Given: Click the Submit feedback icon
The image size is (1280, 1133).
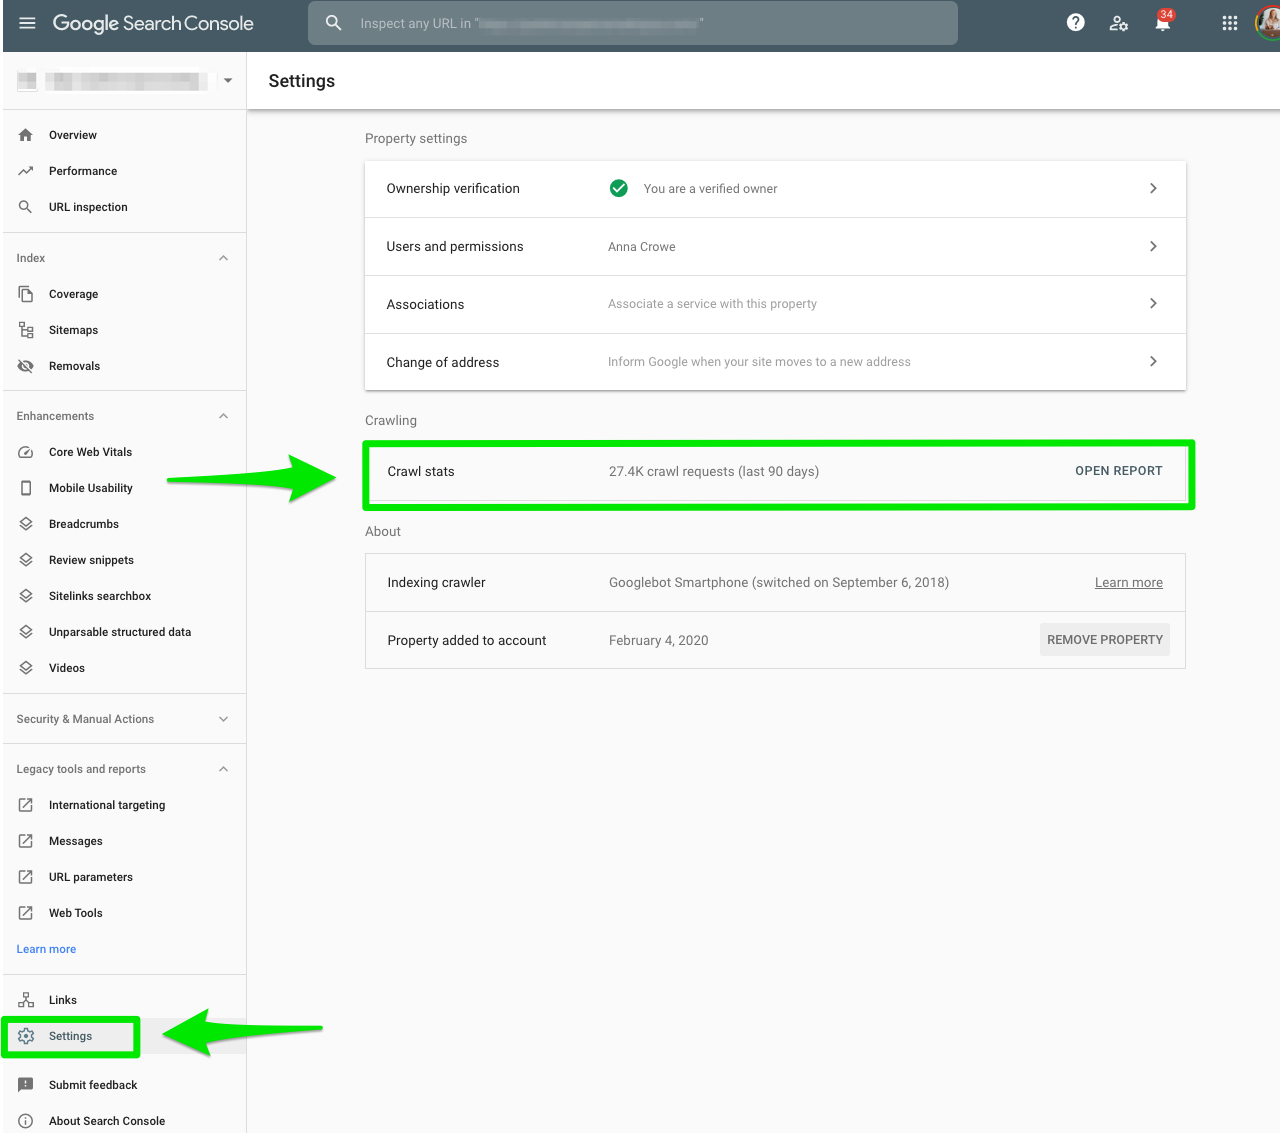Looking at the screenshot, I should pos(26,1085).
